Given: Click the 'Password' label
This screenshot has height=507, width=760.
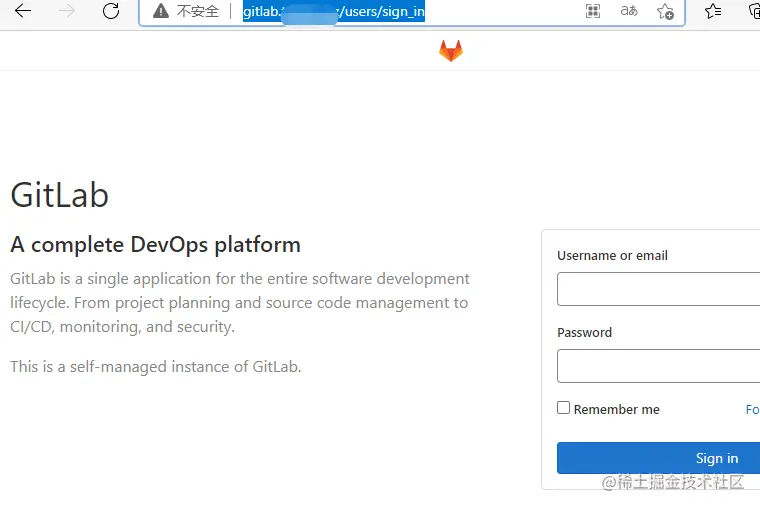Looking at the screenshot, I should click(585, 333).
